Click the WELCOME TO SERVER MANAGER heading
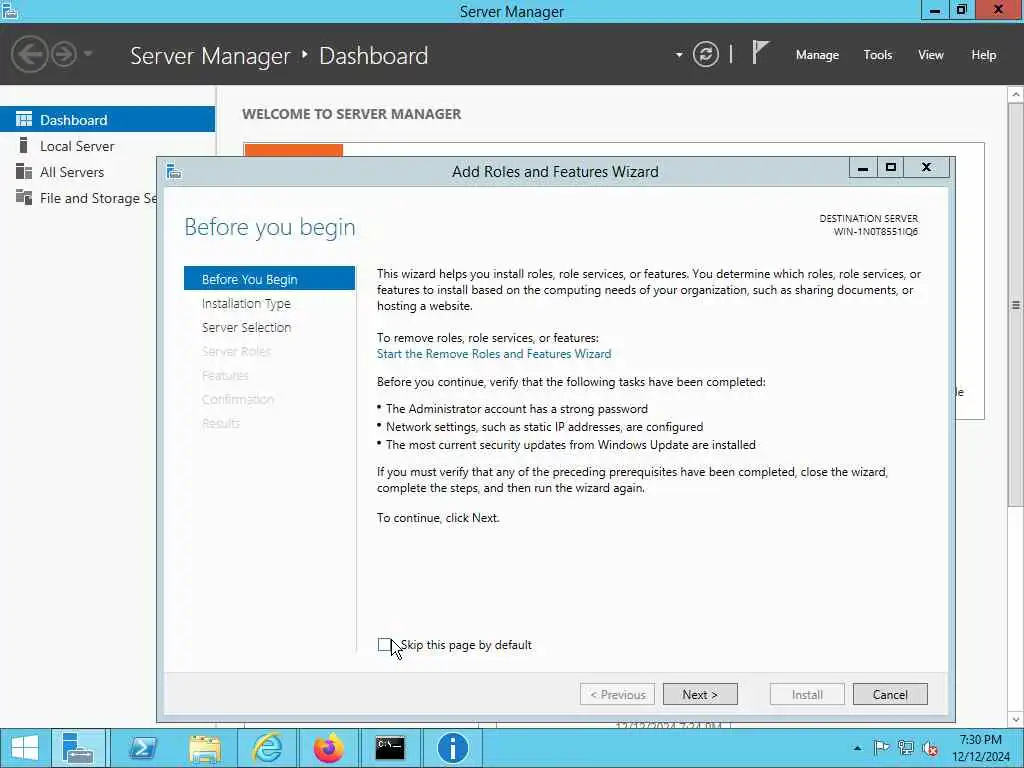1024x768 pixels. [351, 114]
